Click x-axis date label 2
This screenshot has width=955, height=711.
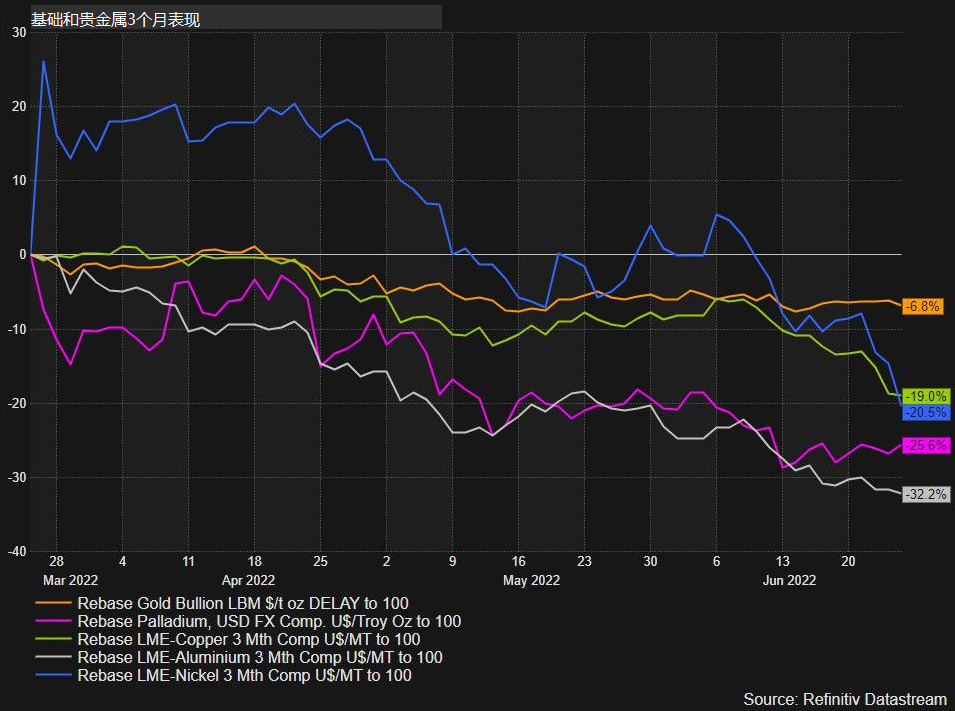coord(386,561)
